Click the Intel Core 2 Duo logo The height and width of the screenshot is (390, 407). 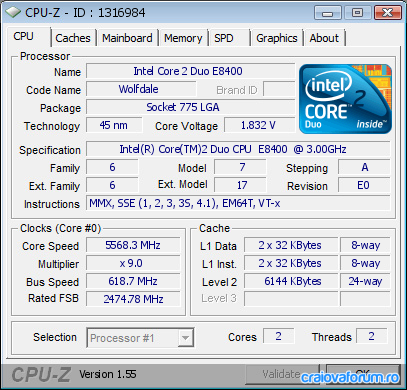[x=345, y=99]
